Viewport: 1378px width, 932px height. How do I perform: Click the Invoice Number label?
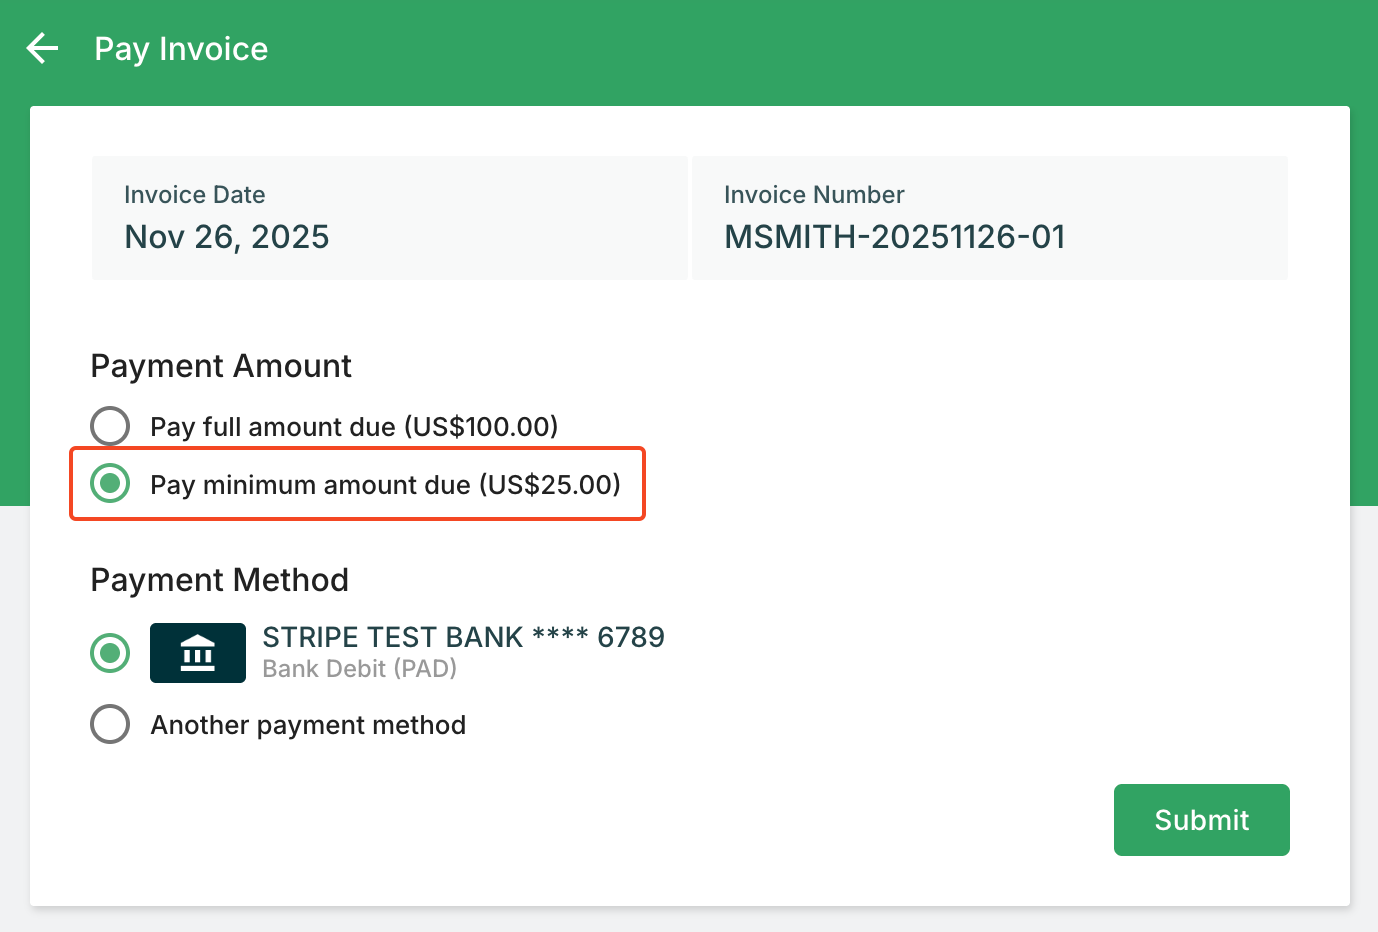pos(814,195)
